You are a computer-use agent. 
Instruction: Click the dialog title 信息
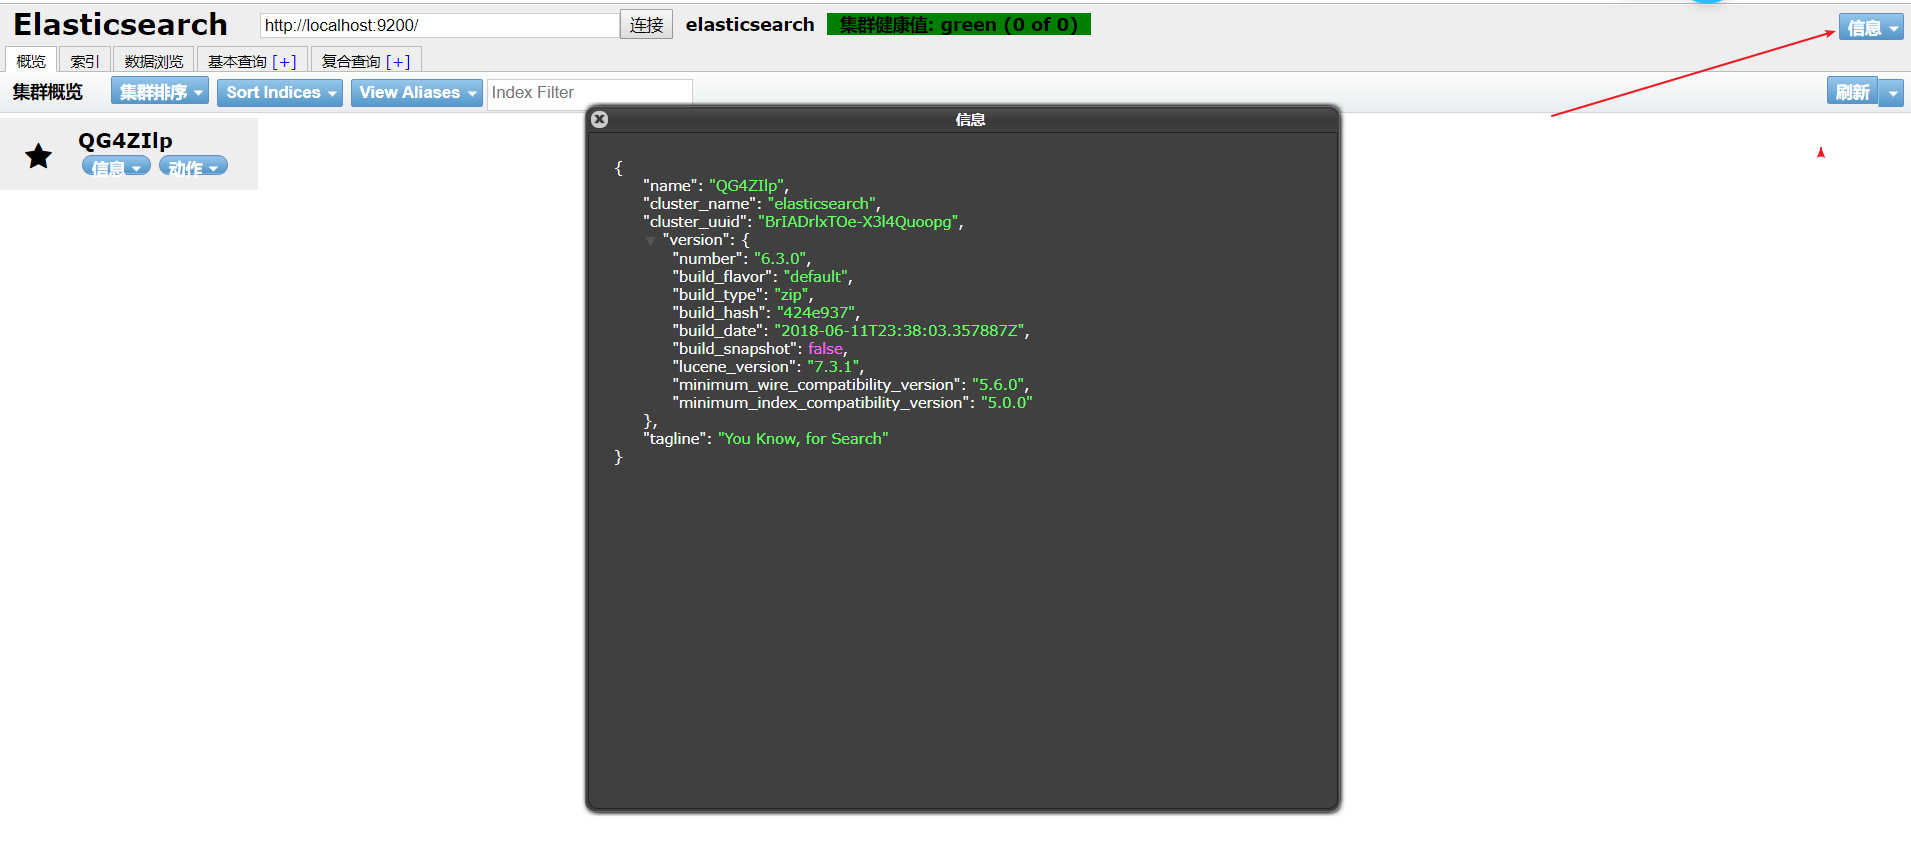[x=970, y=119]
